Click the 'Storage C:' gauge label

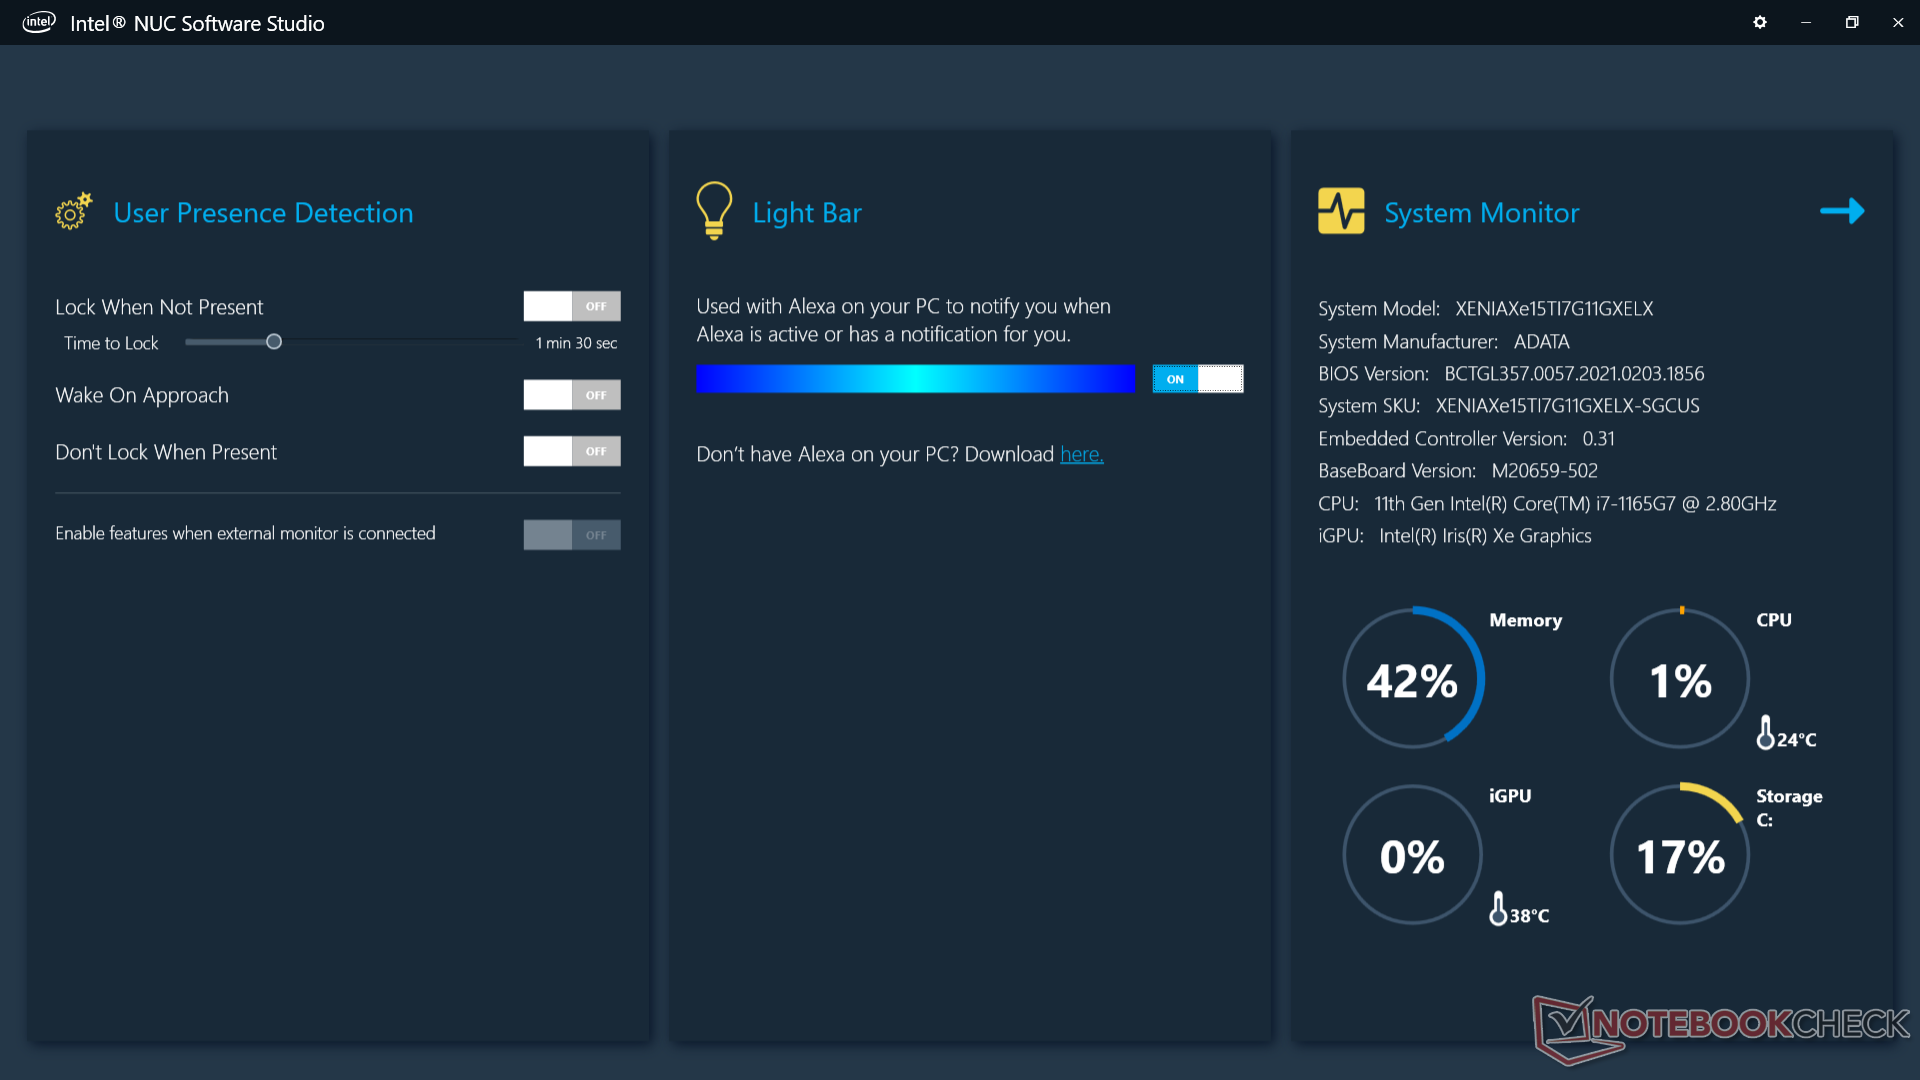pyautogui.click(x=1789, y=808)
